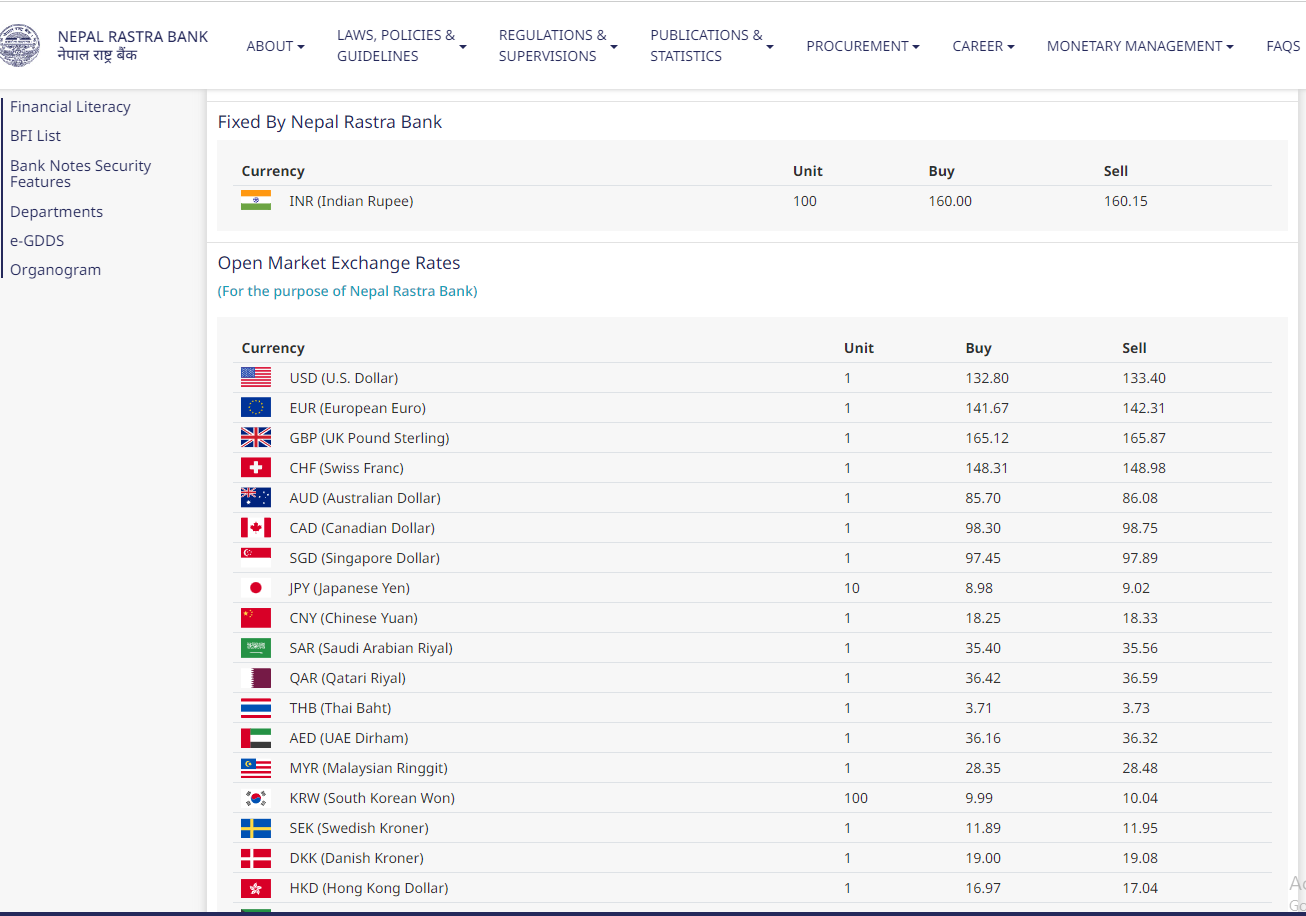1306x916 pixels.
Task: Click the Canadian flag icon beside CAD
Action: click(x=256, y=528)
